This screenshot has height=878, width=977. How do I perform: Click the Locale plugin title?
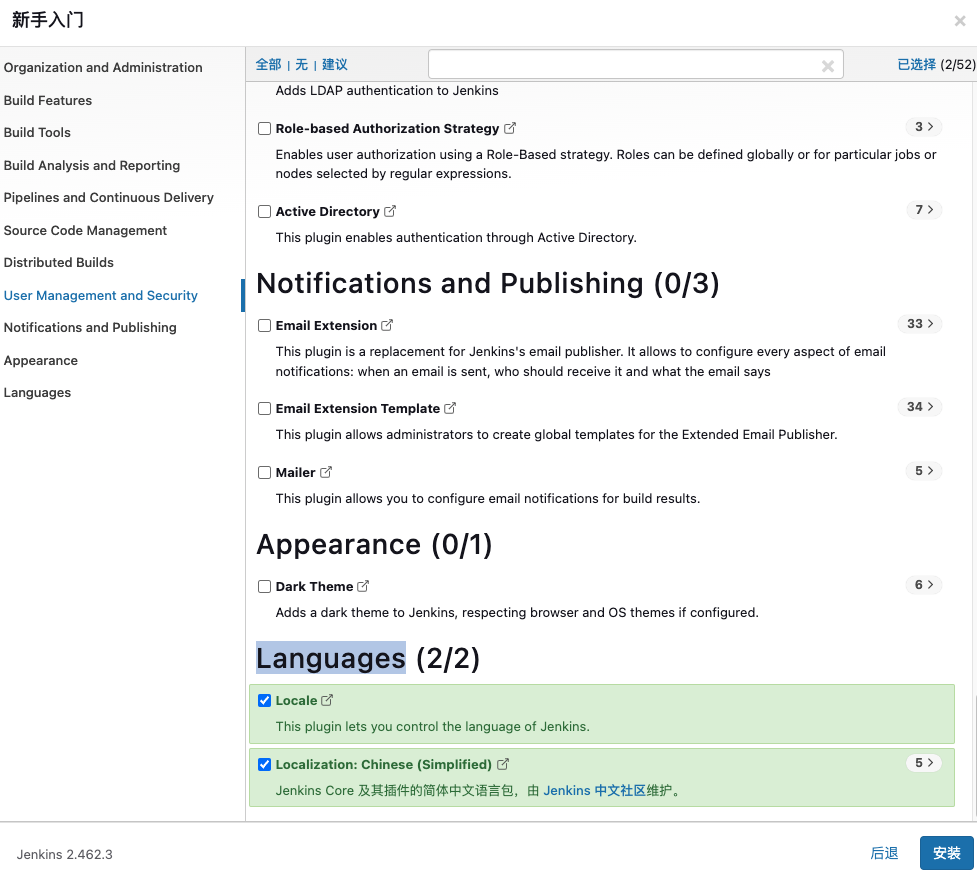click(297, 701)
